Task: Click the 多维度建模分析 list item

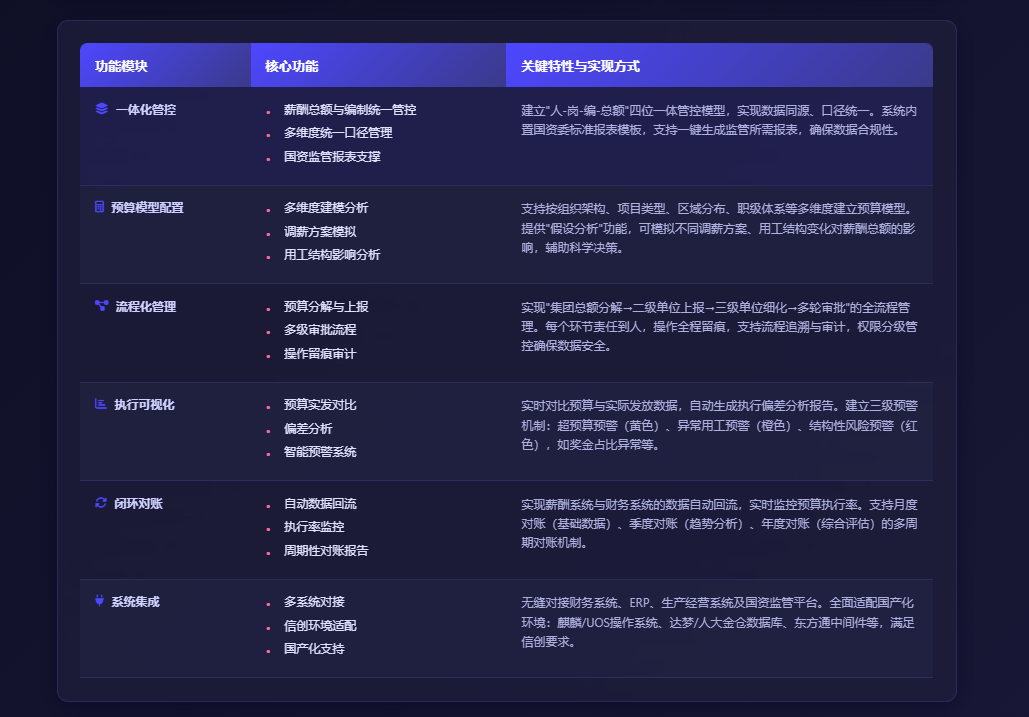Action: coord(326,208)
